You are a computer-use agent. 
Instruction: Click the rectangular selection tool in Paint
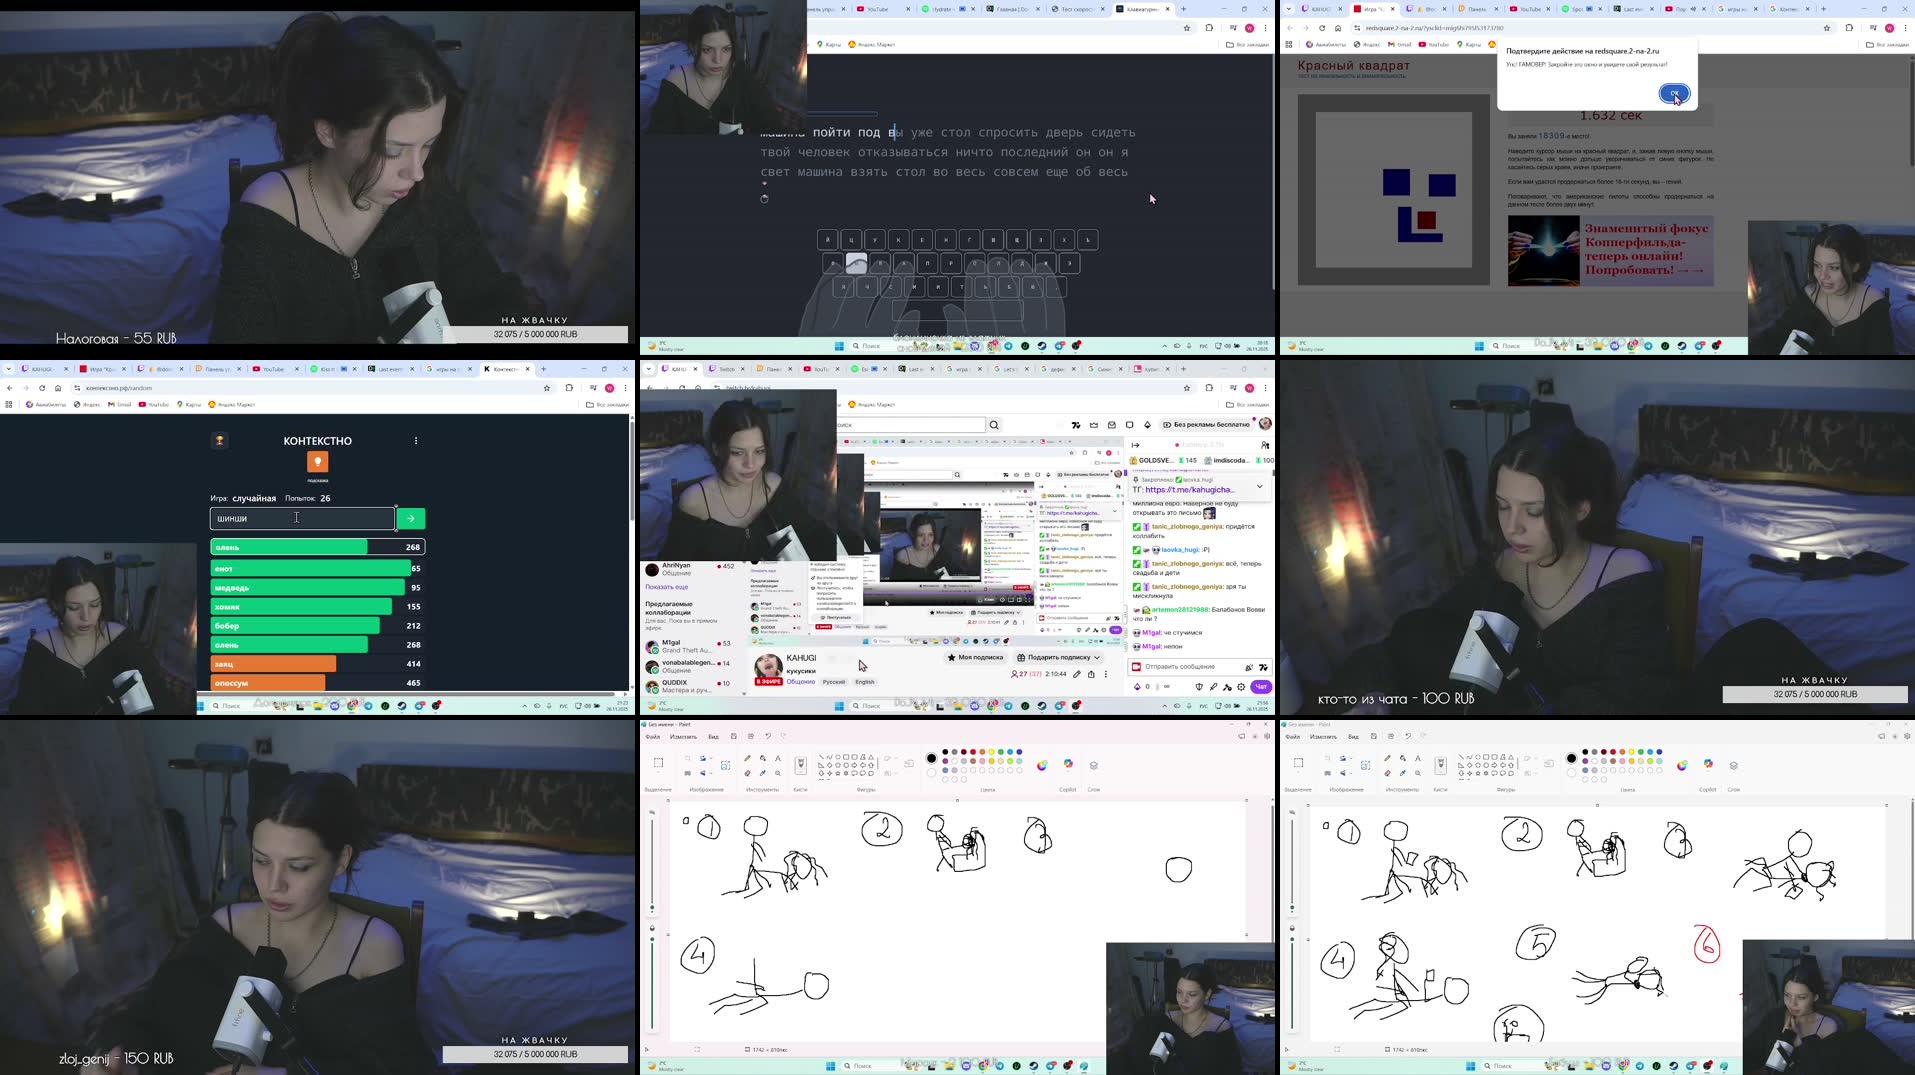pos(657,762)
